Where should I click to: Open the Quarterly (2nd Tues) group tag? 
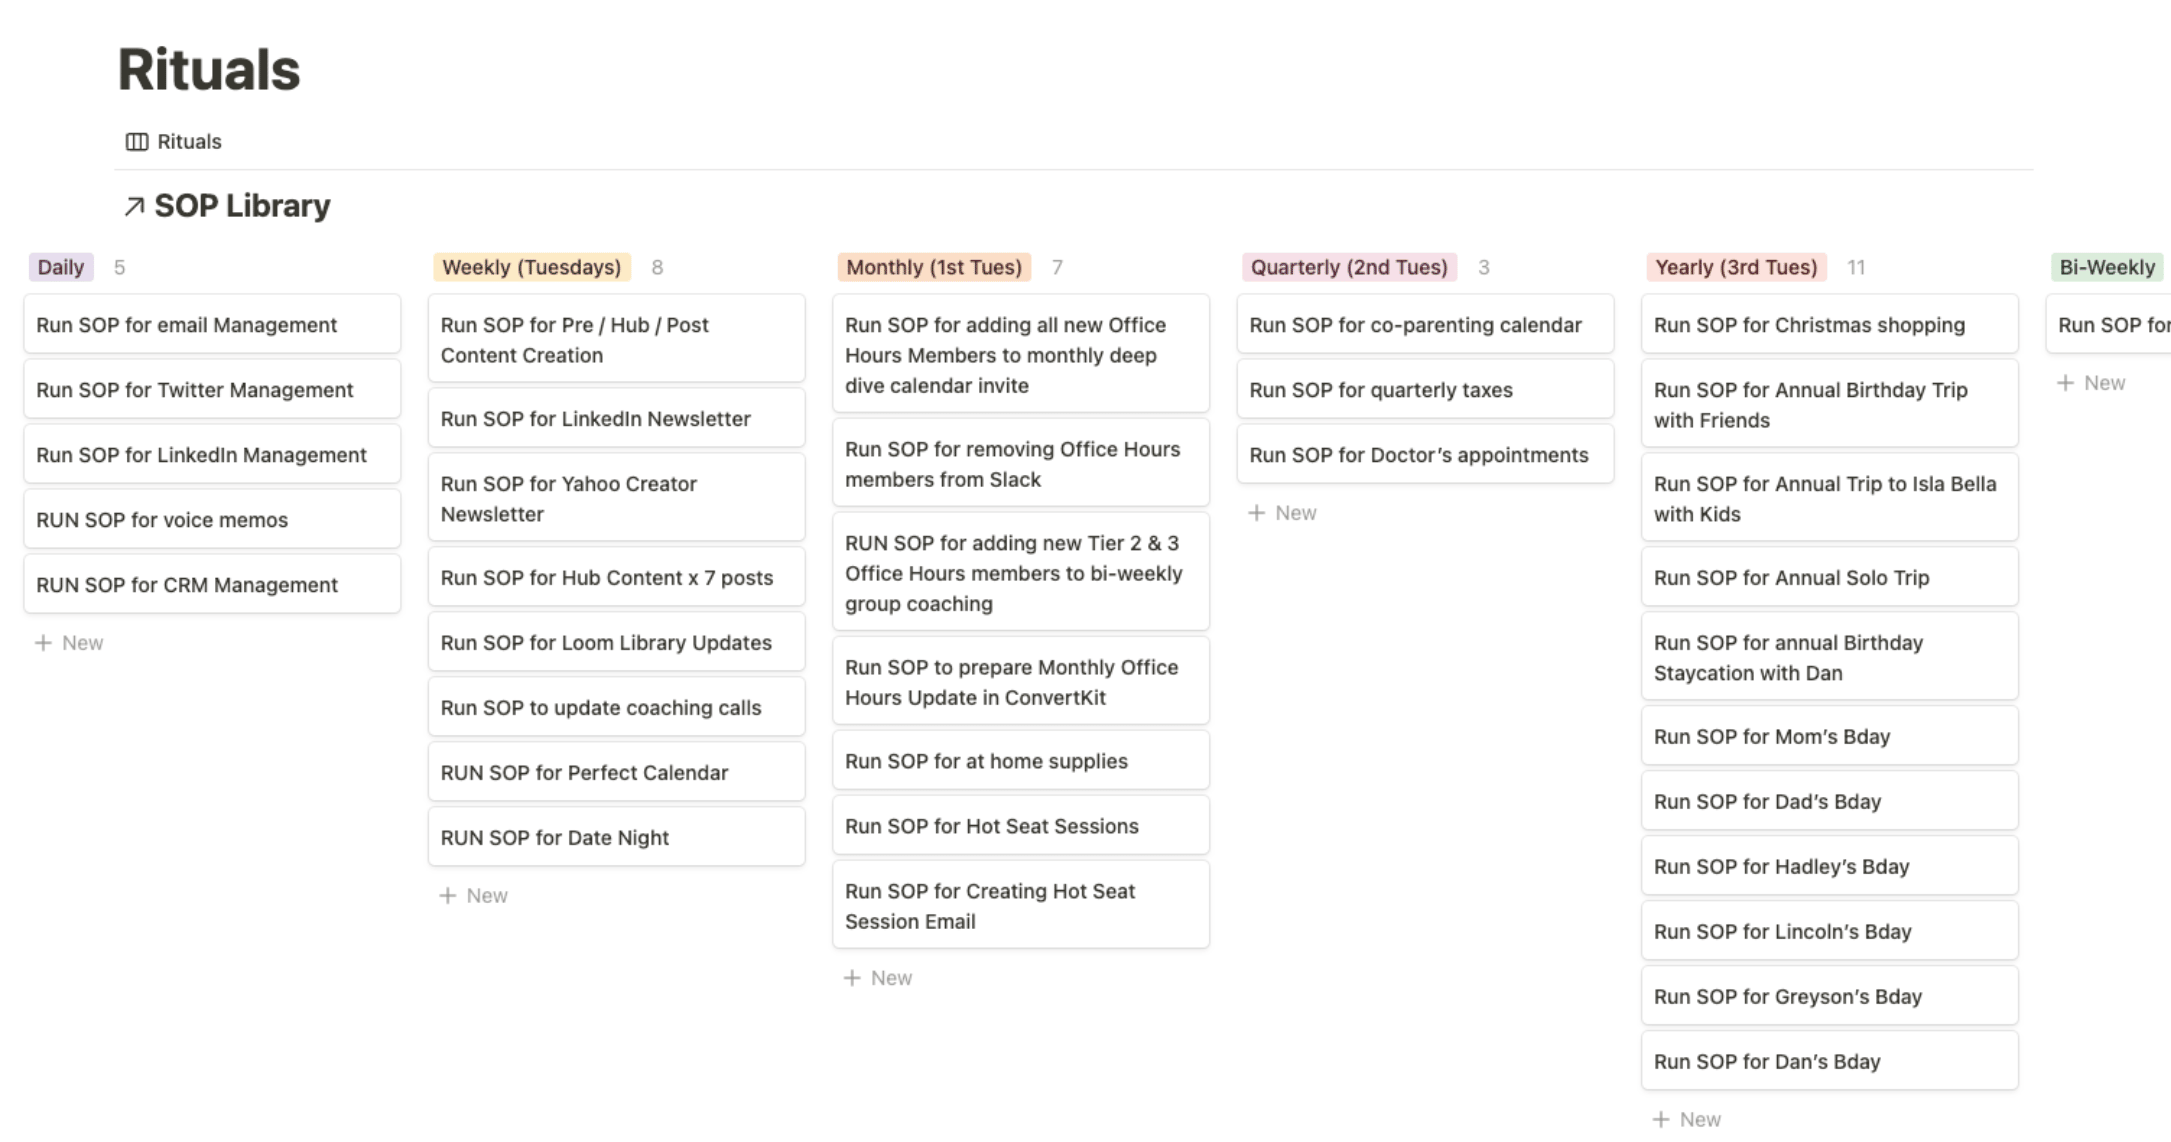[x=1349, y=267]
